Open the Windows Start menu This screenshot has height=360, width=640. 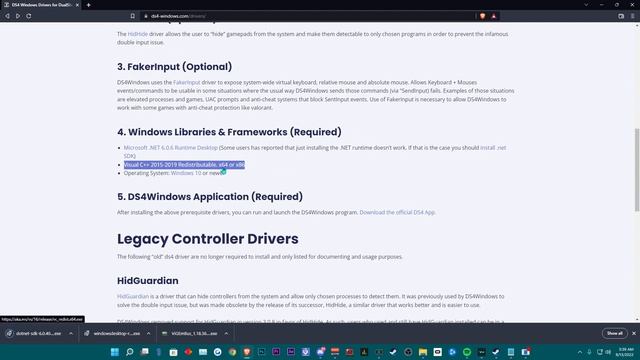click(115, 352)
